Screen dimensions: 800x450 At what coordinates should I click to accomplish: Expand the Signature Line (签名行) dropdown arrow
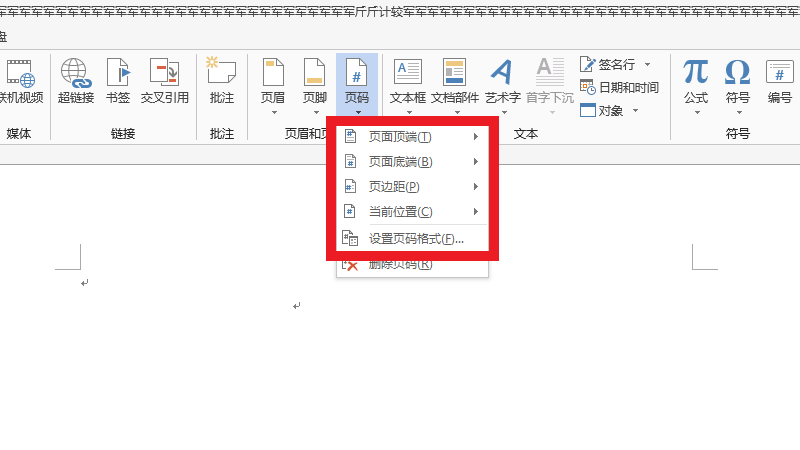(x=648, y=64)
